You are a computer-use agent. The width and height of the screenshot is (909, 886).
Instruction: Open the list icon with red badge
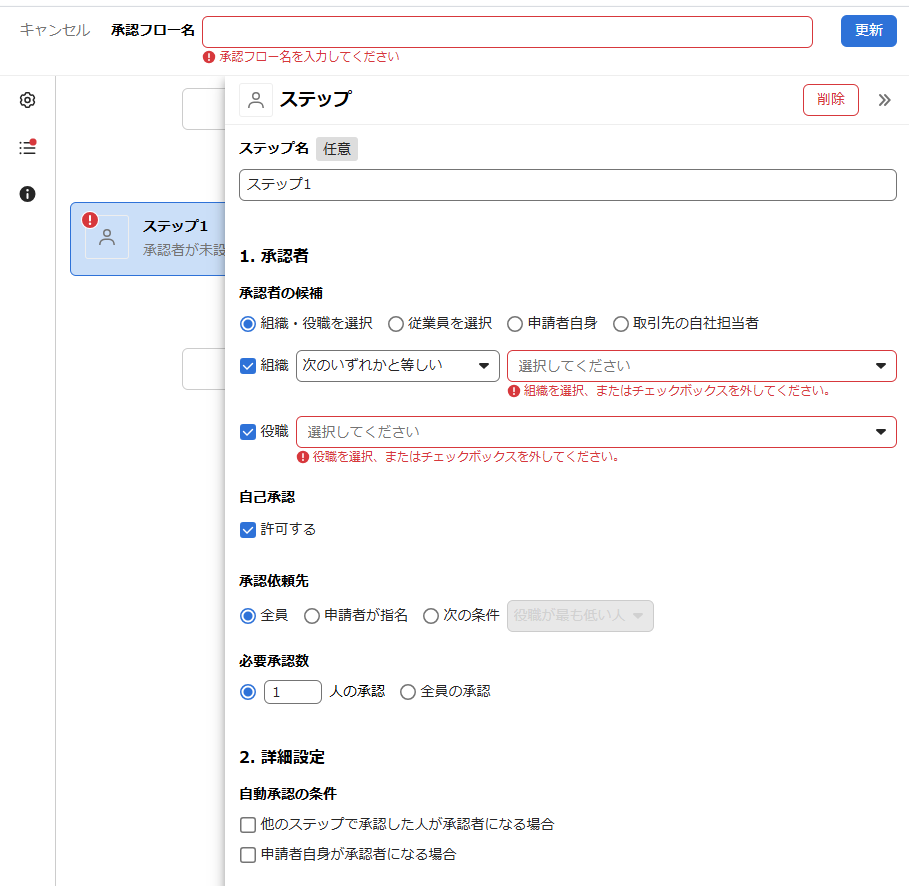pyautogui.click(x=28, y=147)
